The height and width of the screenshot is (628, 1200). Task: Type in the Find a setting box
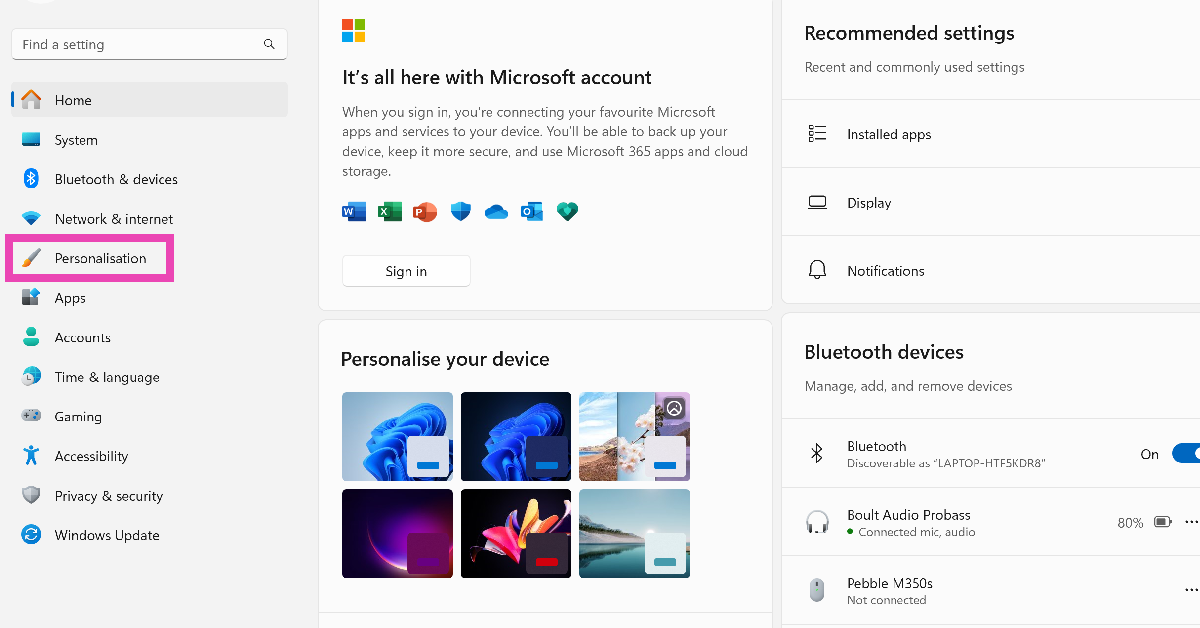point(140,44)
